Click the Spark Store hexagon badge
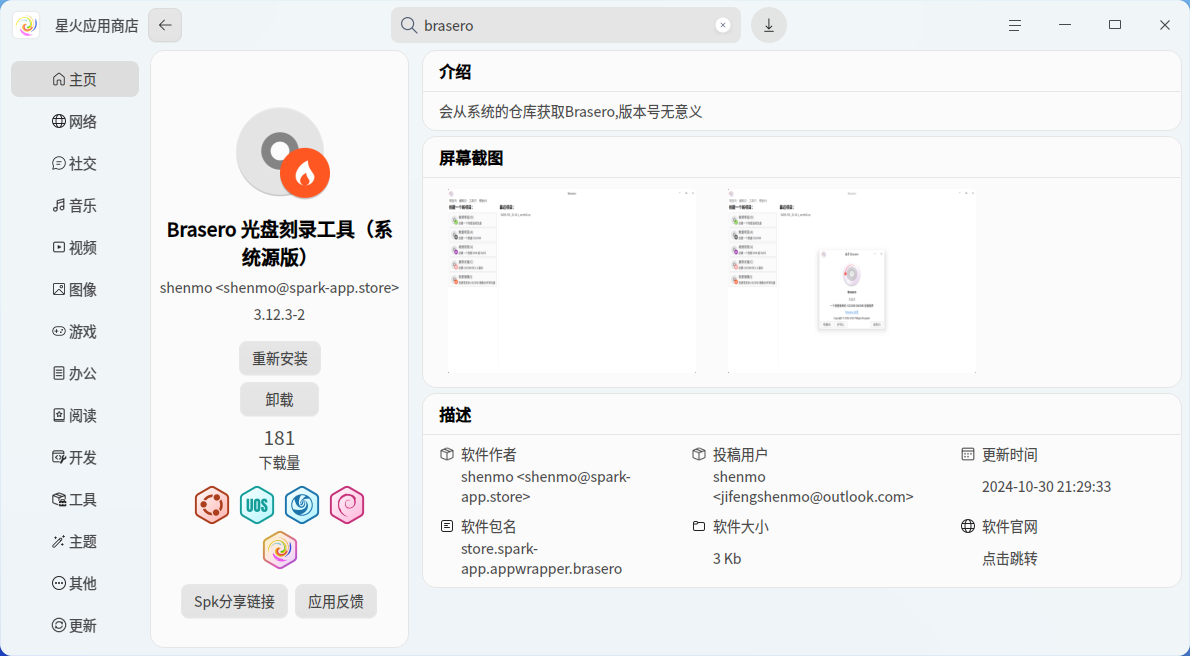This screenshot has width=1190, height=656. [280, 550]
